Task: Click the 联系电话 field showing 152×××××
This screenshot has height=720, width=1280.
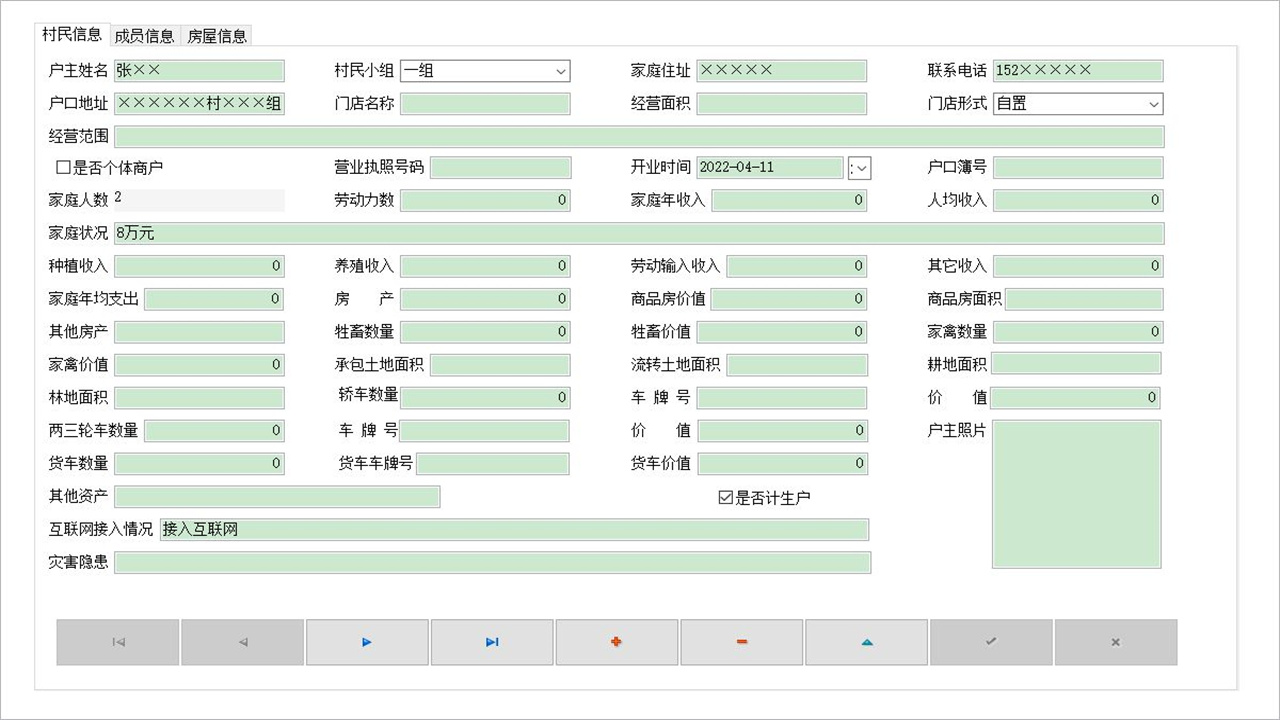Action: (1078, 70)
